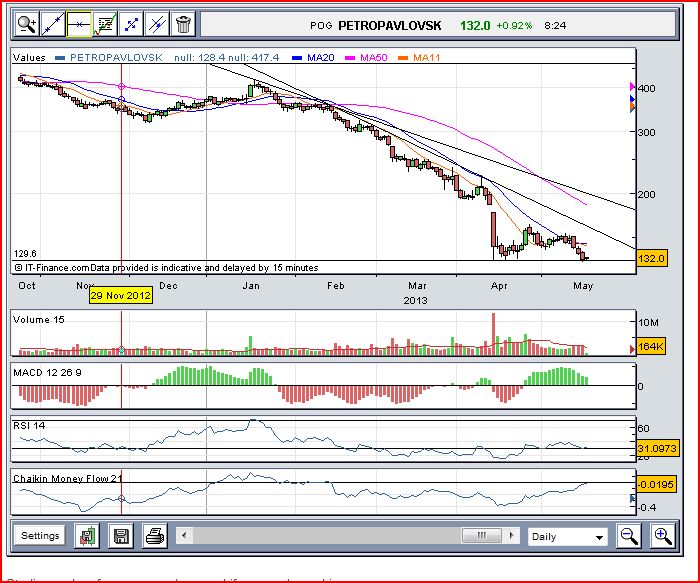This screenshot has width=700, height=583.
Task: Select the zoom magnifier tool in top toolbar
Action: tap(26, 24)
